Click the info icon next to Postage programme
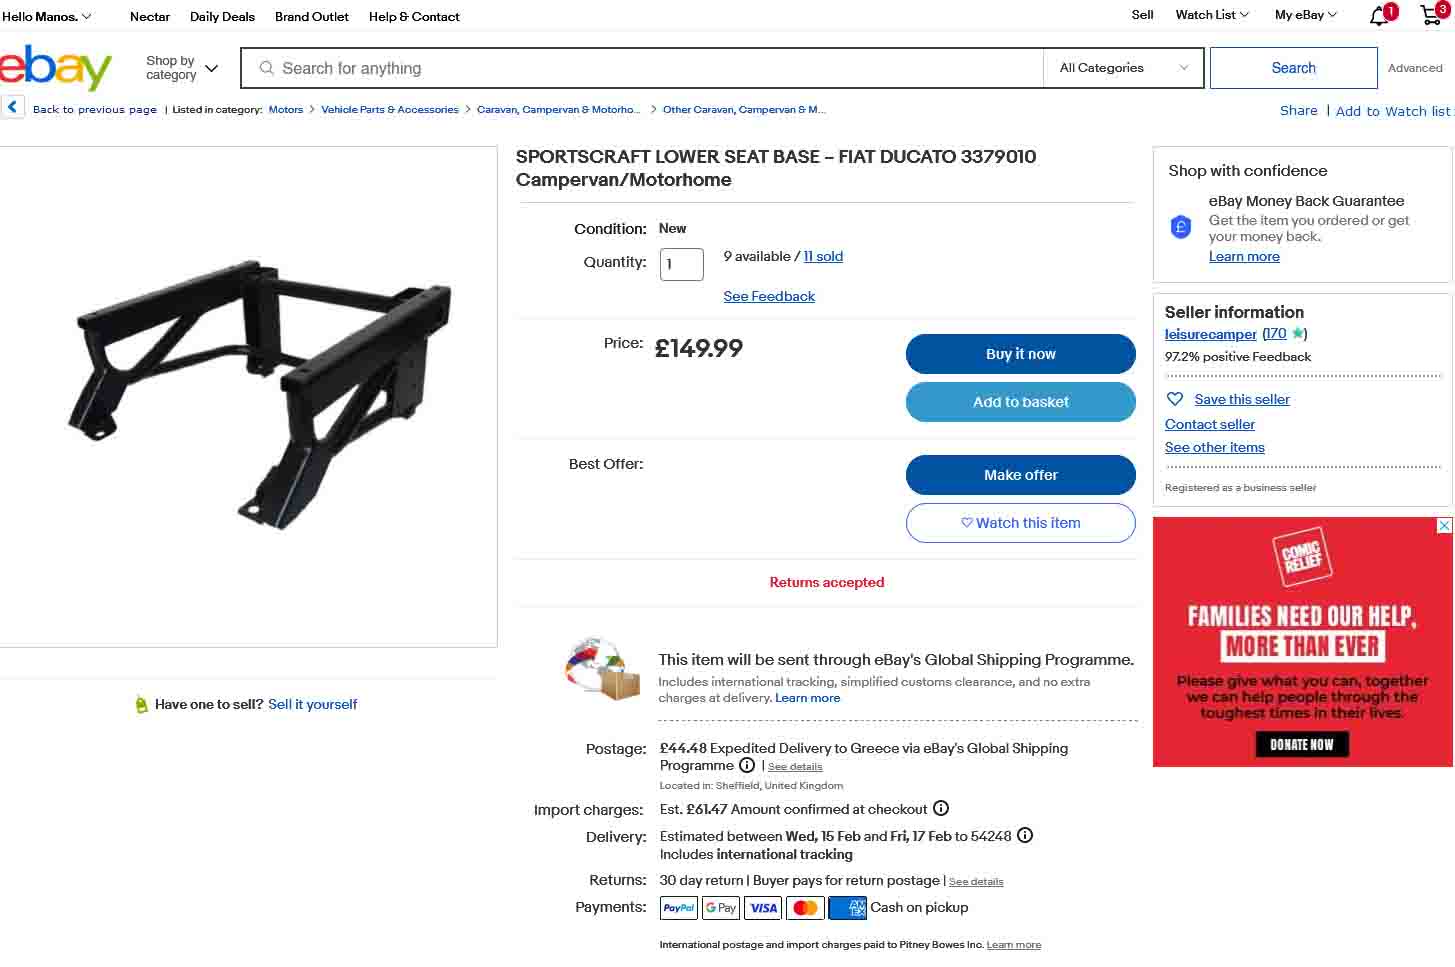The width and height of the screenshot is (1455, 967). (747, 765)
